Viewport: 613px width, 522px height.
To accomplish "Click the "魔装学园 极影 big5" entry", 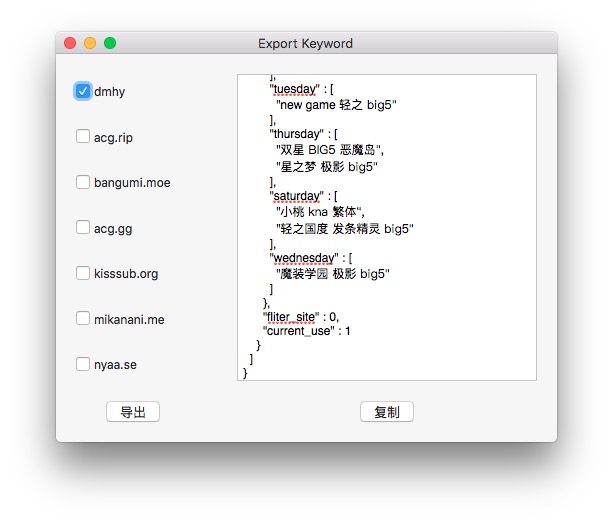I will tap(333, 274).
